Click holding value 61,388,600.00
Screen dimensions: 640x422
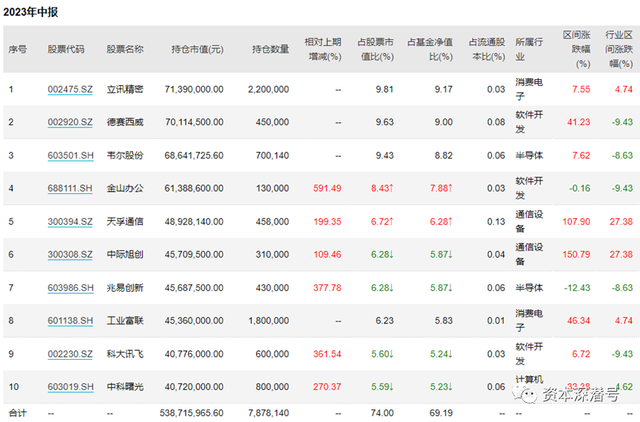coord(194,188)
